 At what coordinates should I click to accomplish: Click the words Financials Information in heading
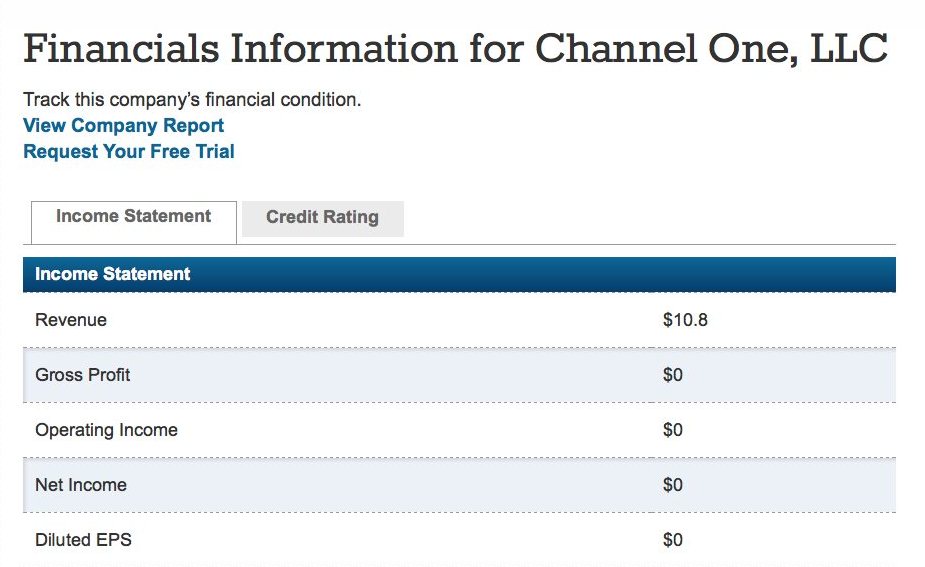240,48
